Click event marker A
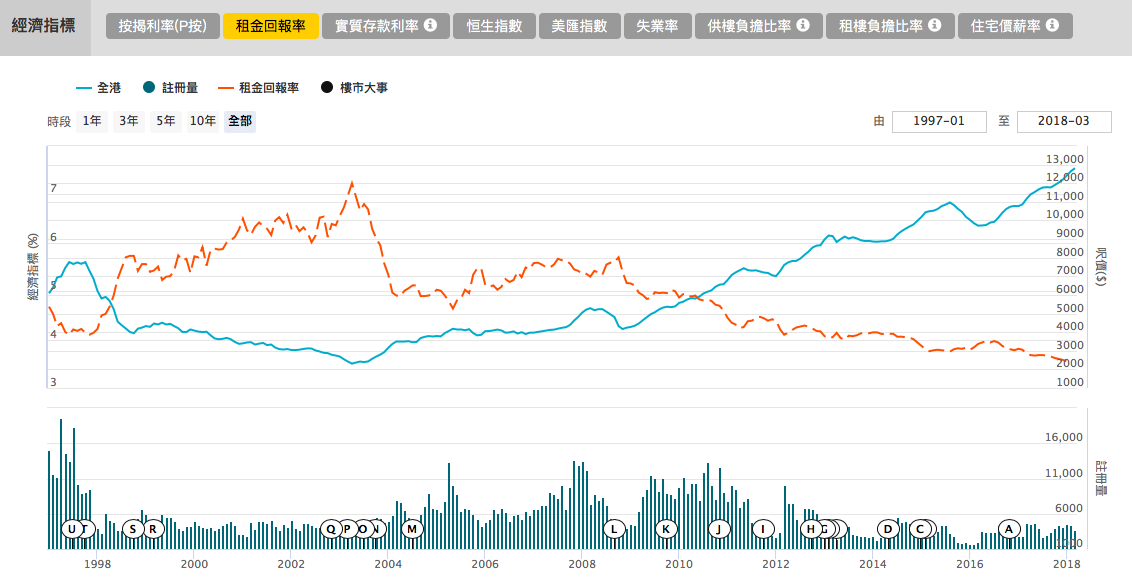1132x572 pixels. (x=1009, y=529)
